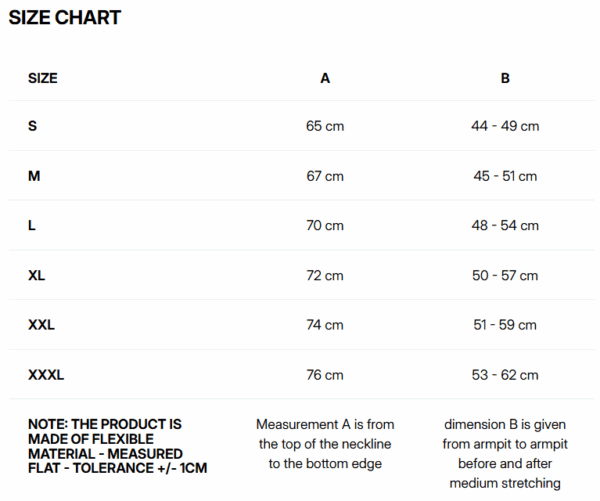Click the SIZE CHART heading
The image size is (600, 501).
coord(65,17)
